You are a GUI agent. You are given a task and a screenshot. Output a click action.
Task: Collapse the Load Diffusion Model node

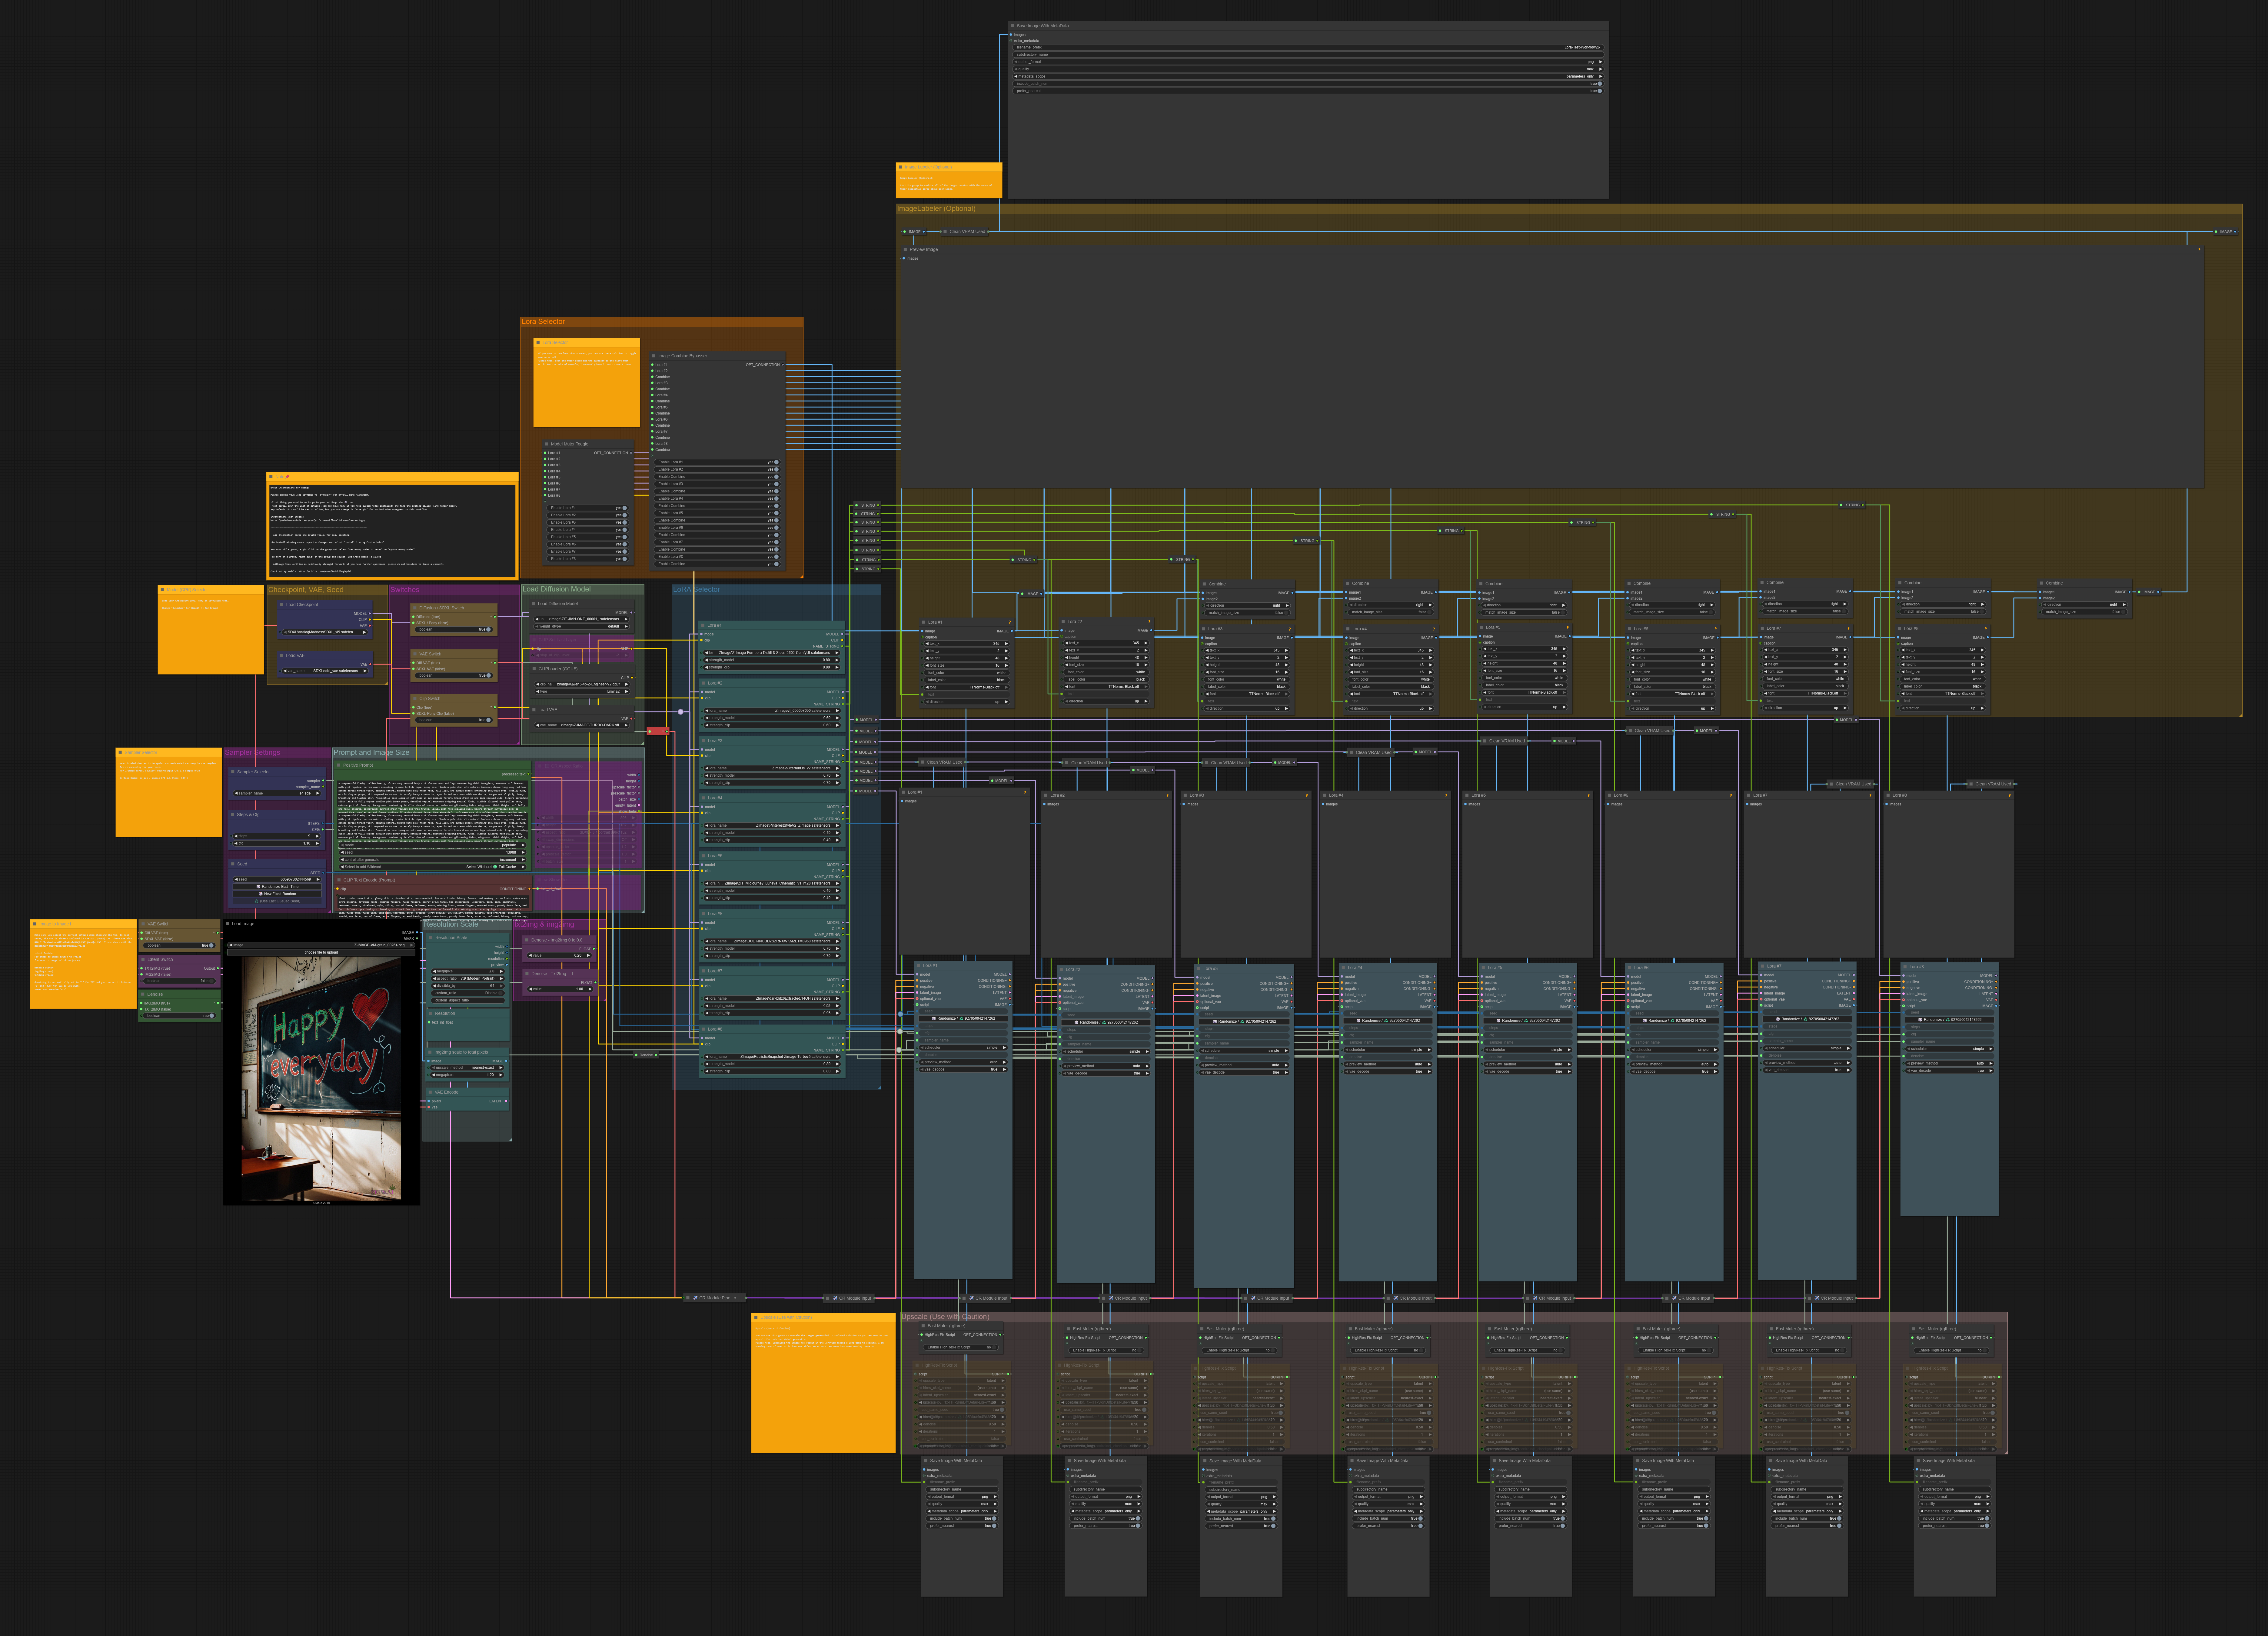click(x=534, y=604)
